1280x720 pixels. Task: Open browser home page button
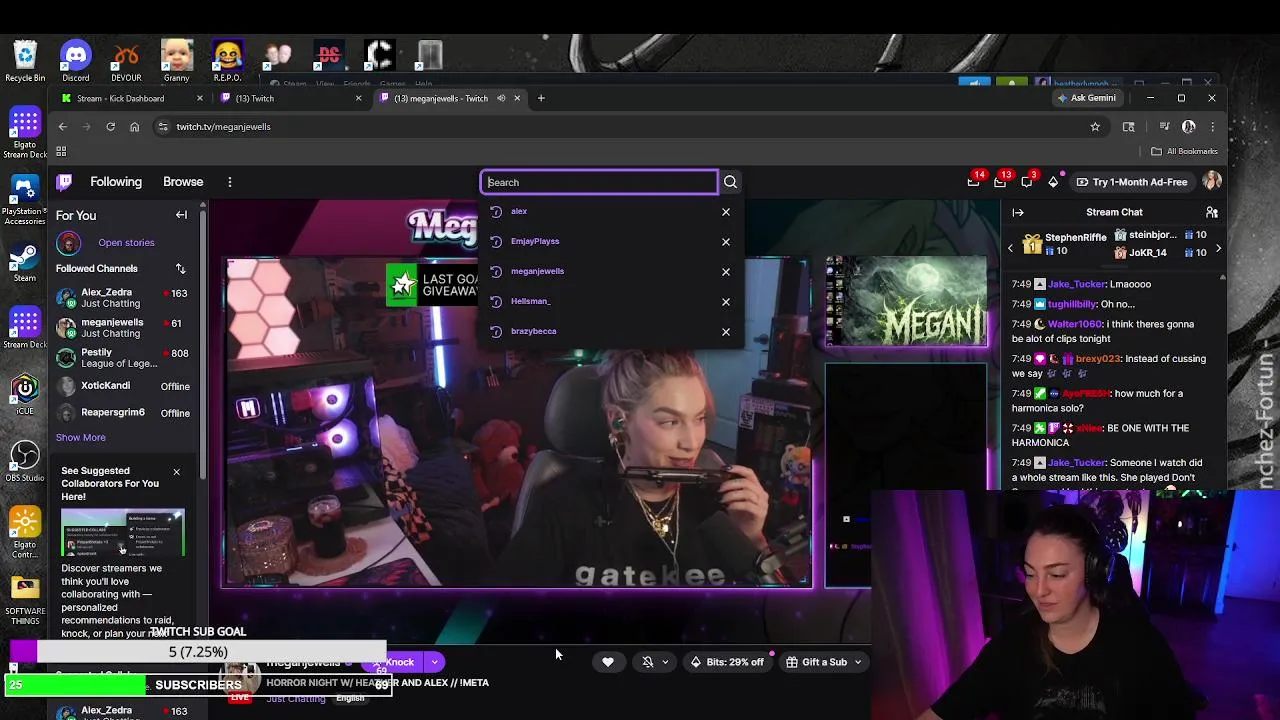134,127
